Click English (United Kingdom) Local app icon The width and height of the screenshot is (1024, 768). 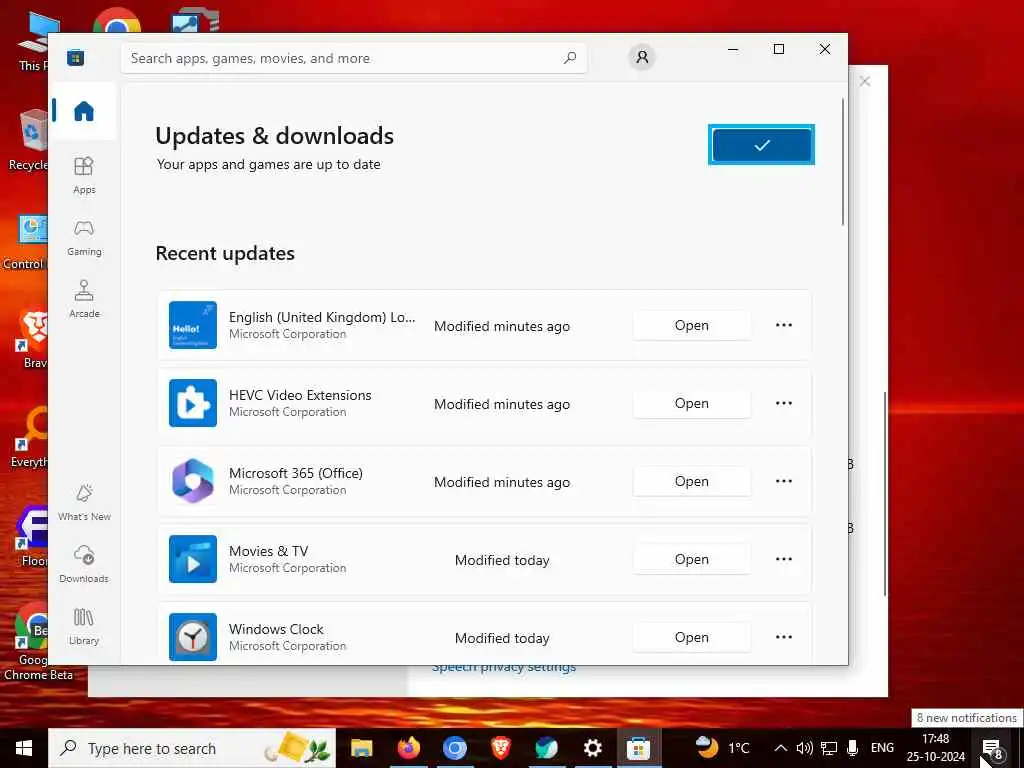pyautogui.click(x=193, y=325)
